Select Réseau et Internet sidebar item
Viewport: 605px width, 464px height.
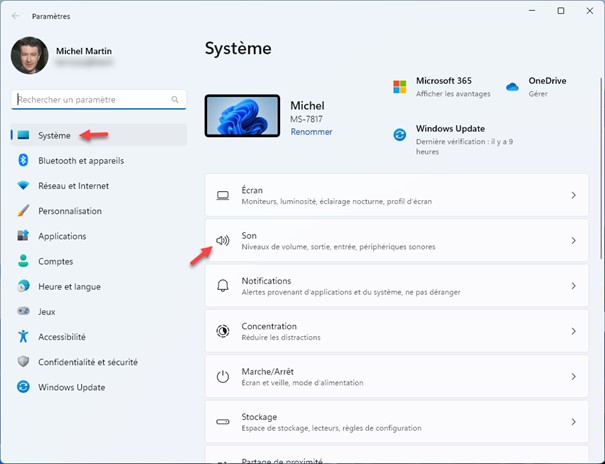73,186
